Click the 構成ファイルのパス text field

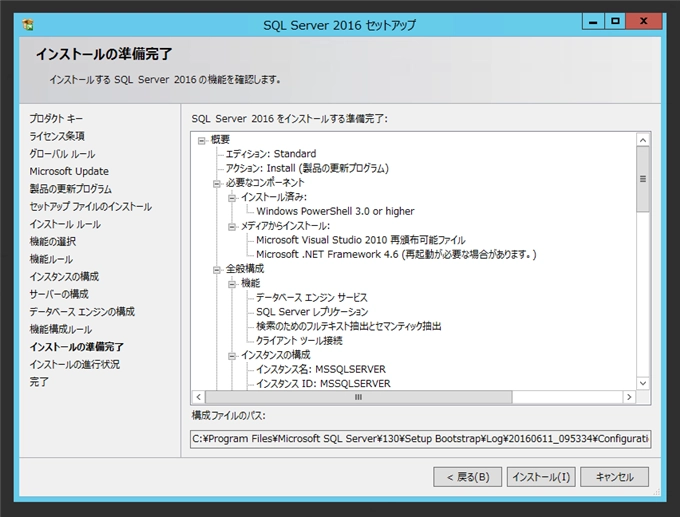(421, 439)
